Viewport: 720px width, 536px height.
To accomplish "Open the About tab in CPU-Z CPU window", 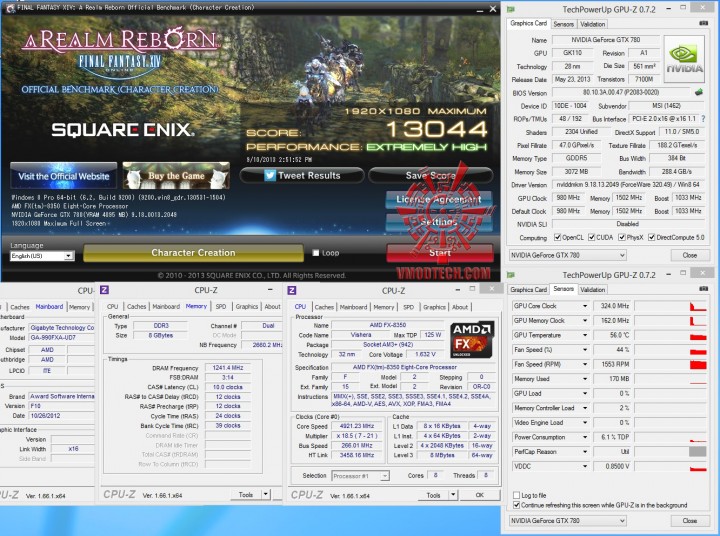I will tap(460, 307).
